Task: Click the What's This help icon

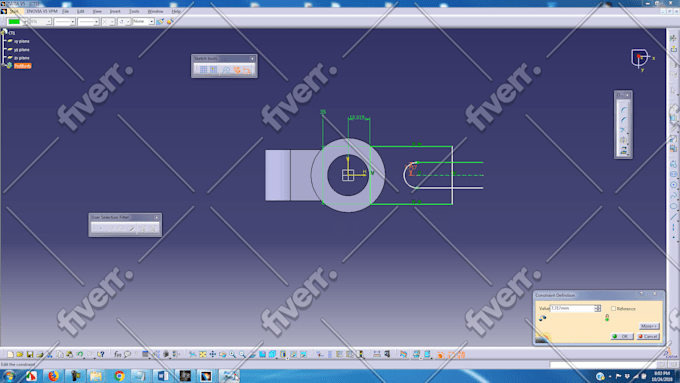Action: 101,354
